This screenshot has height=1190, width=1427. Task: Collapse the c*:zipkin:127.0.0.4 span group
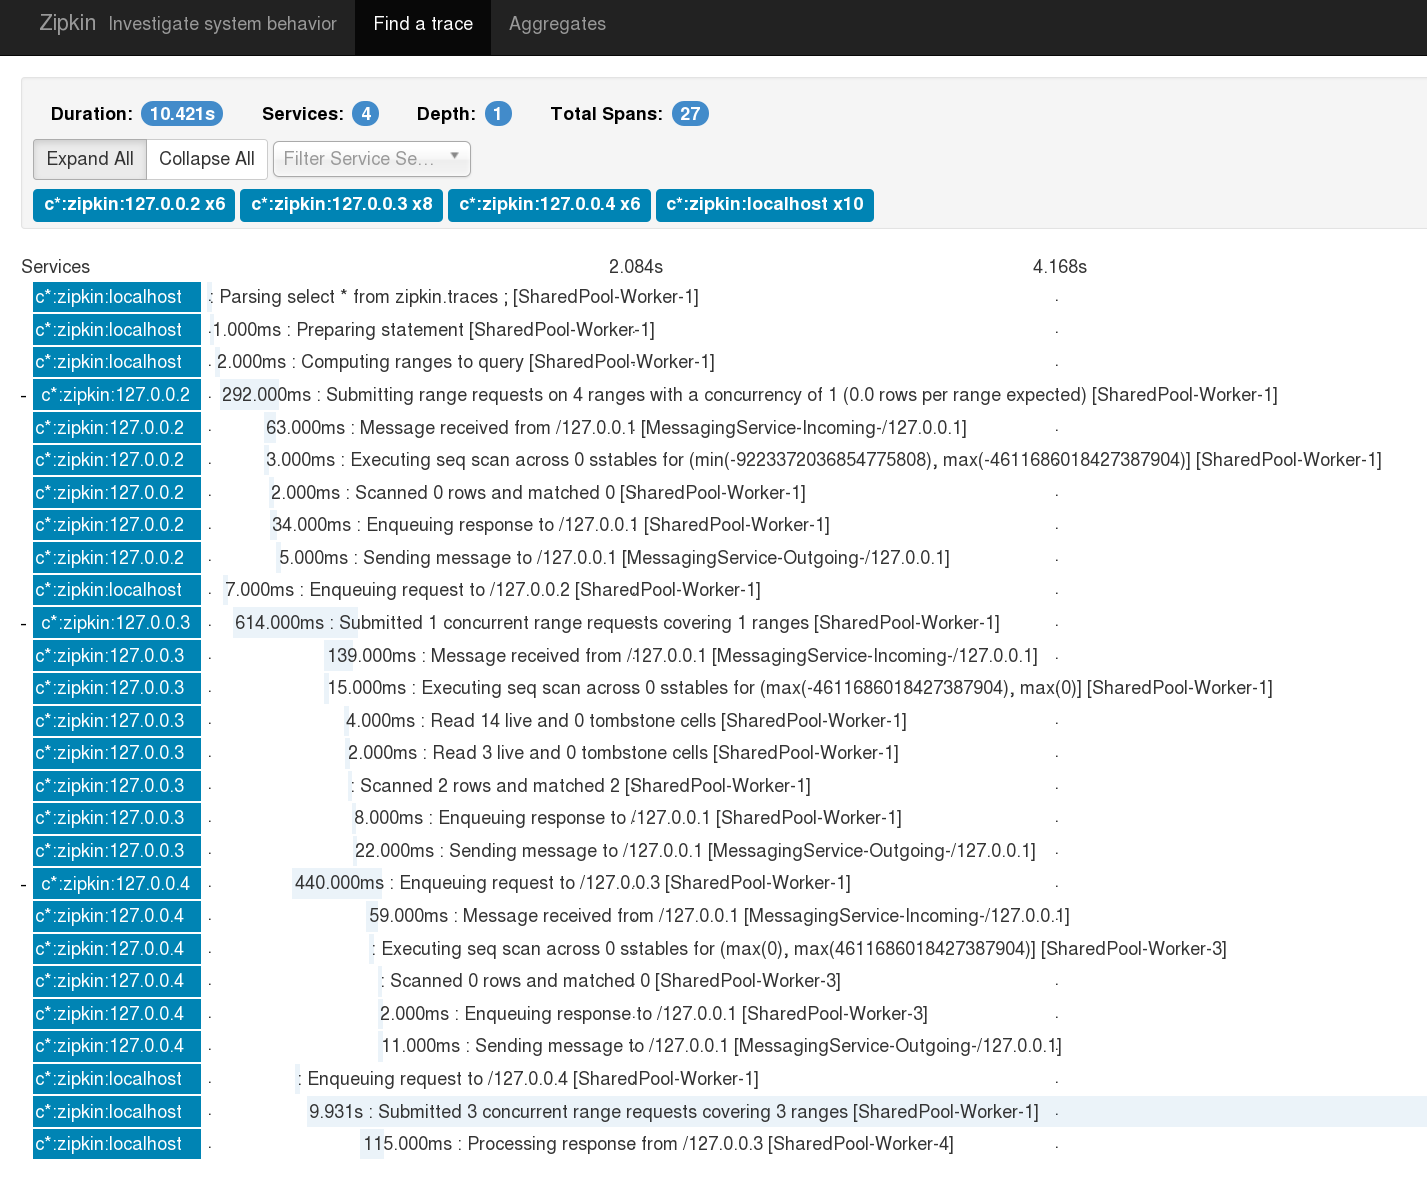(x=22, y=883)
